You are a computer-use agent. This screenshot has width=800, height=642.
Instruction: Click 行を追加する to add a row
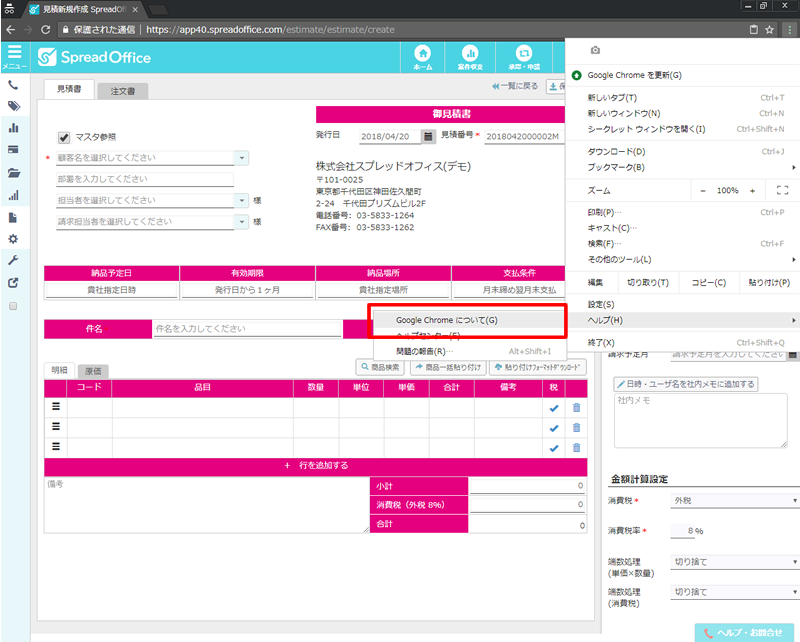(x=316, y=465)
